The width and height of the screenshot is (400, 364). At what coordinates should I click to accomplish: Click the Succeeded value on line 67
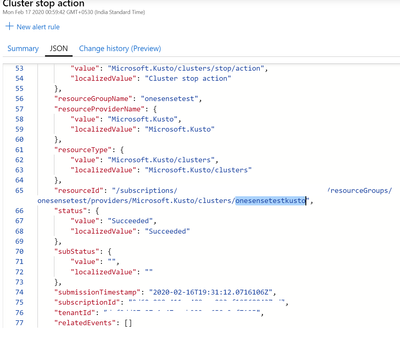point(130,221)
